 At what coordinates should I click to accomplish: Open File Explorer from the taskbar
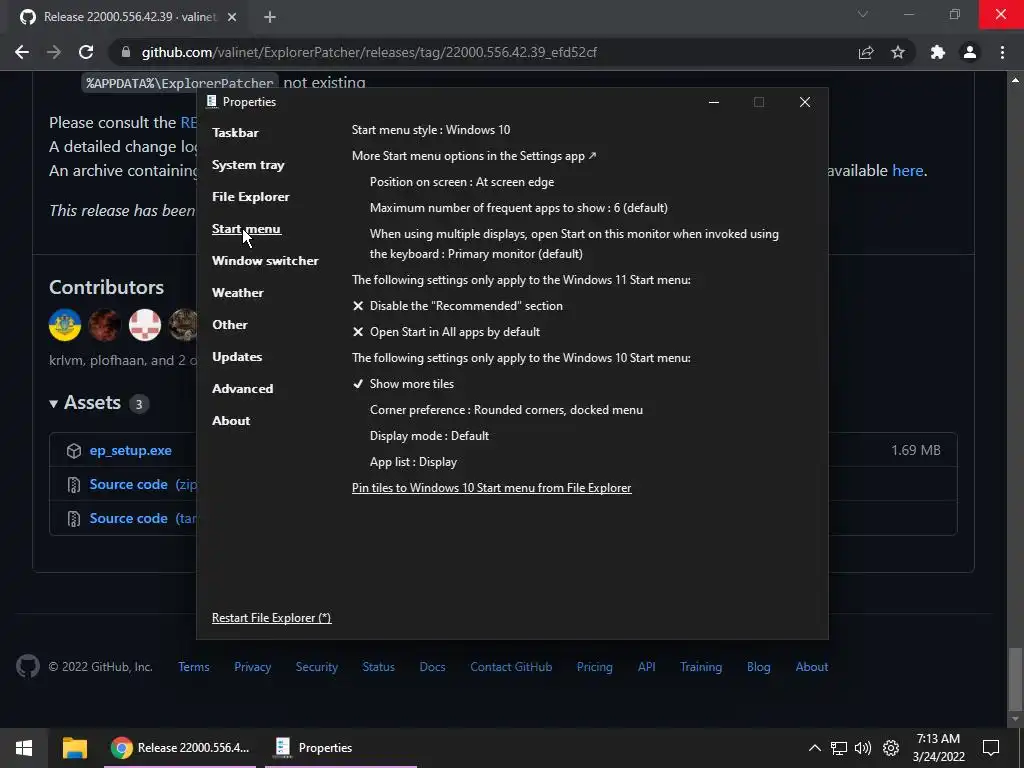pos(74,748)
